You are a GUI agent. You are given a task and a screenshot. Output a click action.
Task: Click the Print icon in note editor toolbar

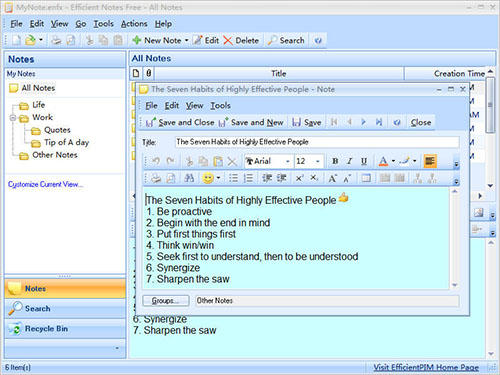coord(156,178)
